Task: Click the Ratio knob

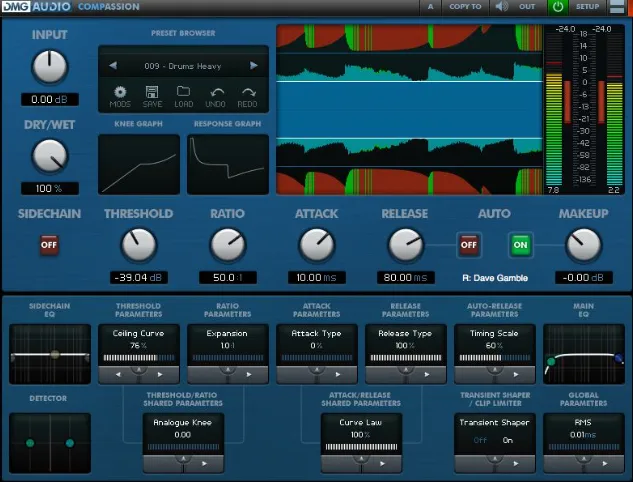Action: tap(228, 245)
